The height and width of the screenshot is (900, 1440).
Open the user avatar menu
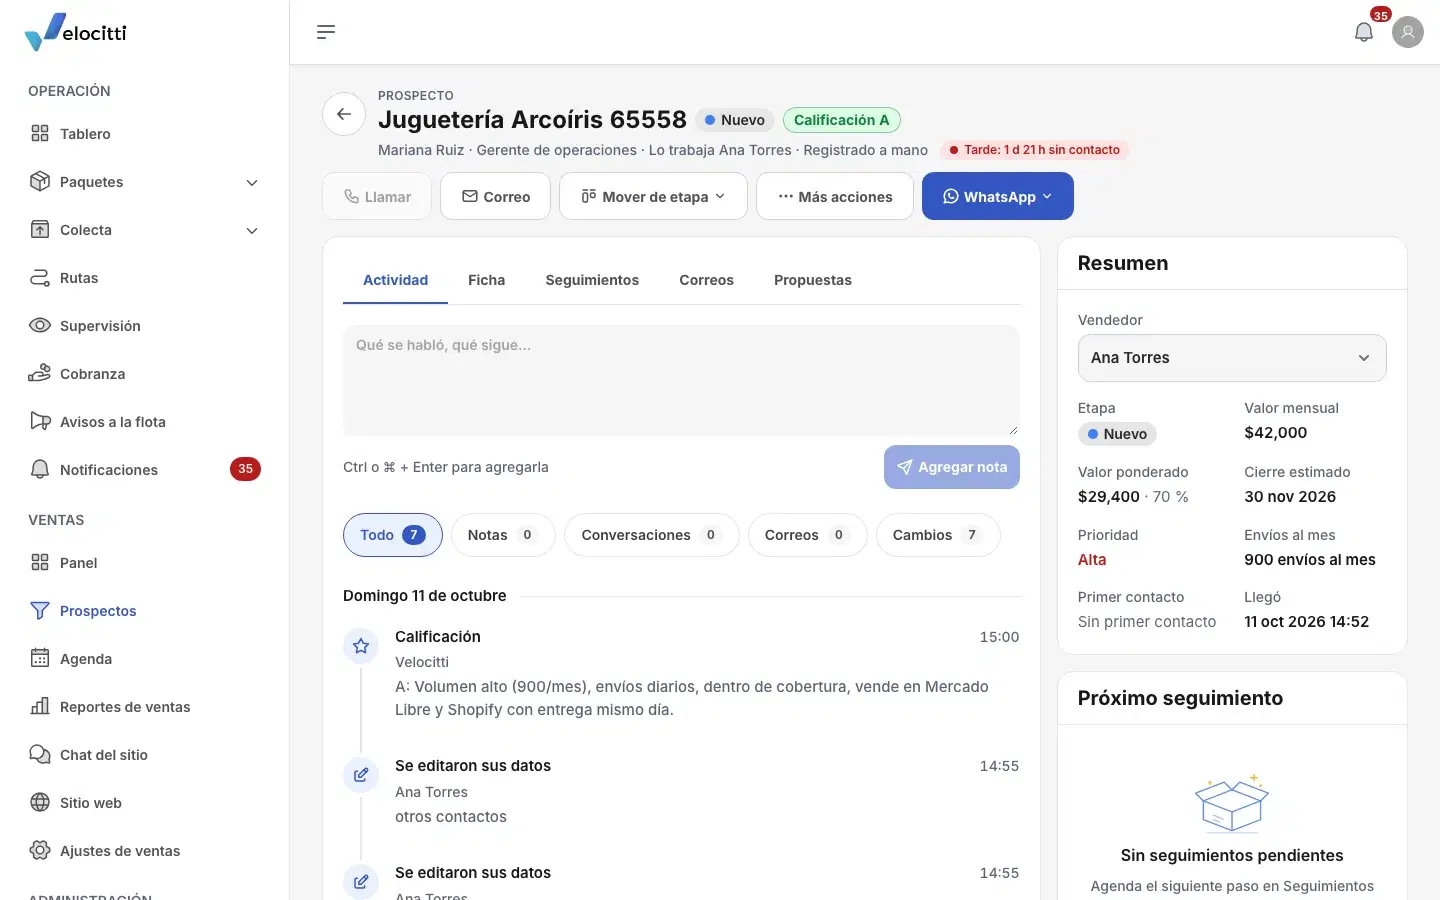pyautogui.click(x=1408, y=32)
